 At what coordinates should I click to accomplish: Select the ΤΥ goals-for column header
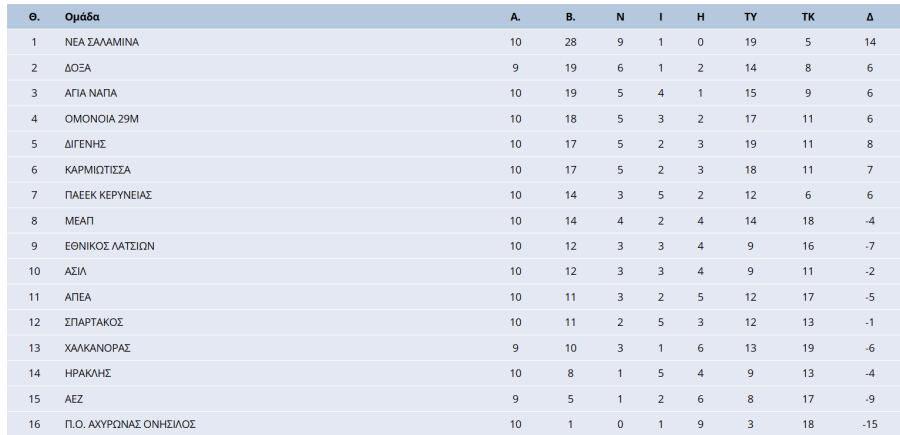pyautogui.click(x=750, y=17)
